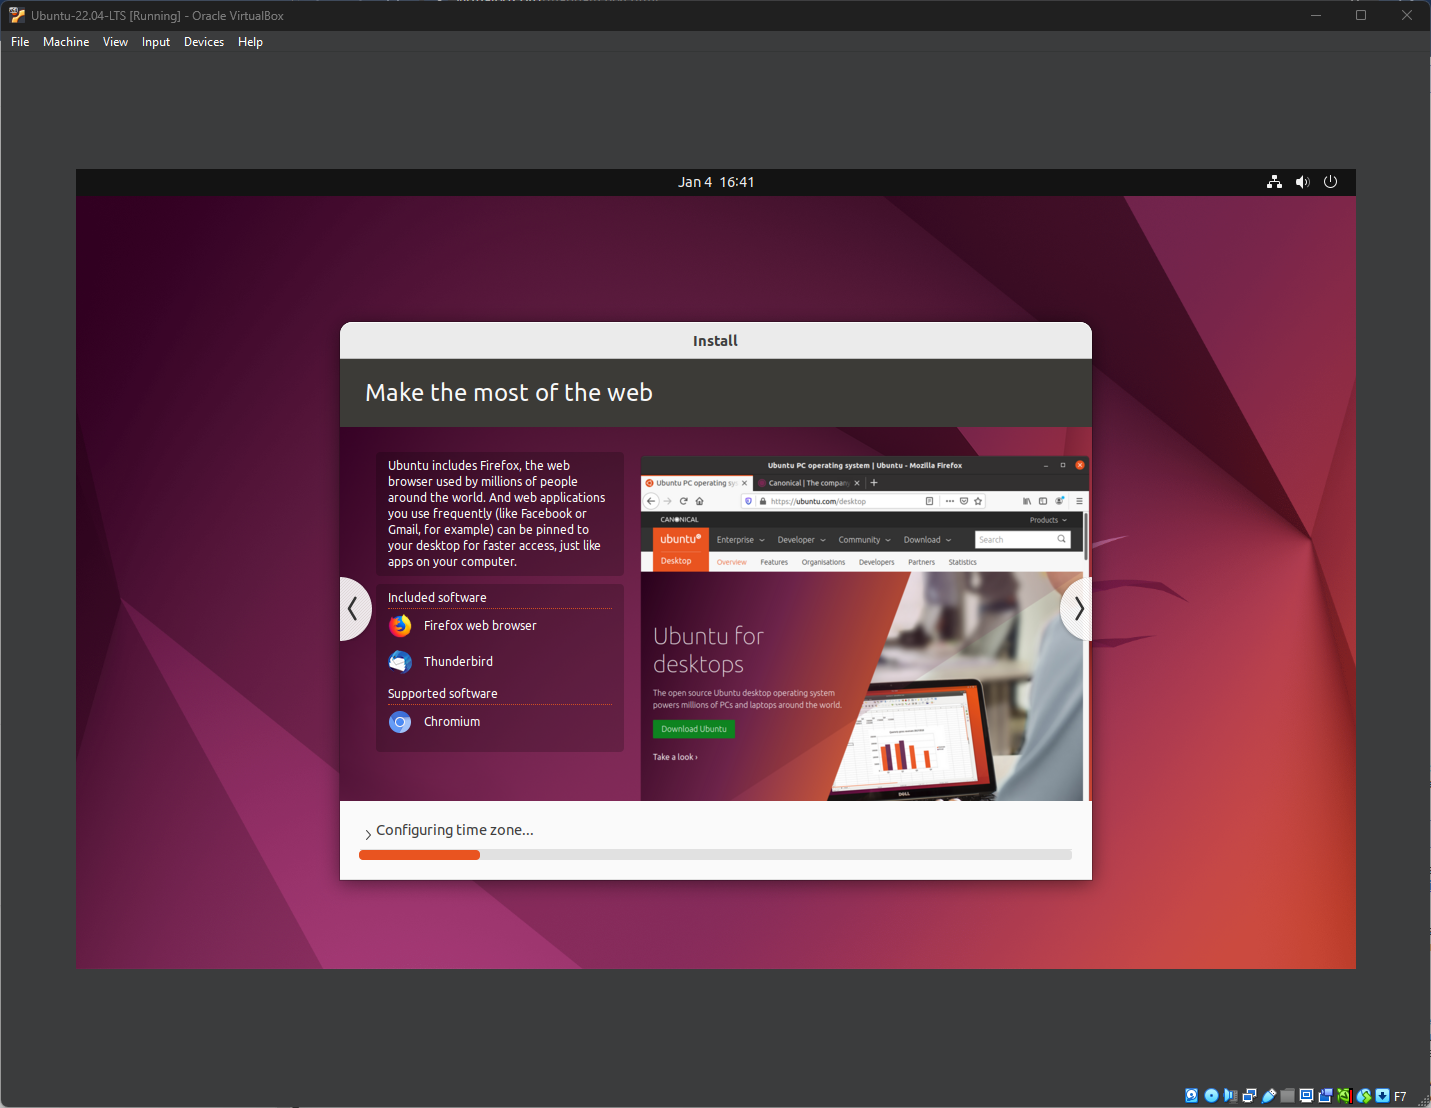Image resolution: width=1431 pixels, height=1108 pixels.
Task: Click the Ubuntu volume speaker icon
Action: pos(1302,182)
